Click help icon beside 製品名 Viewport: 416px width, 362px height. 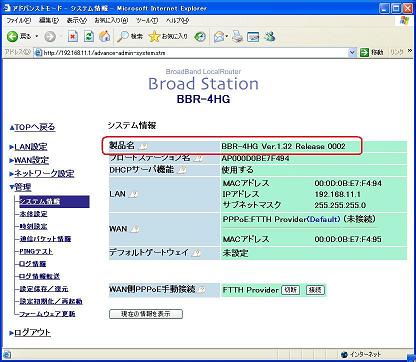tap(143, 146)
